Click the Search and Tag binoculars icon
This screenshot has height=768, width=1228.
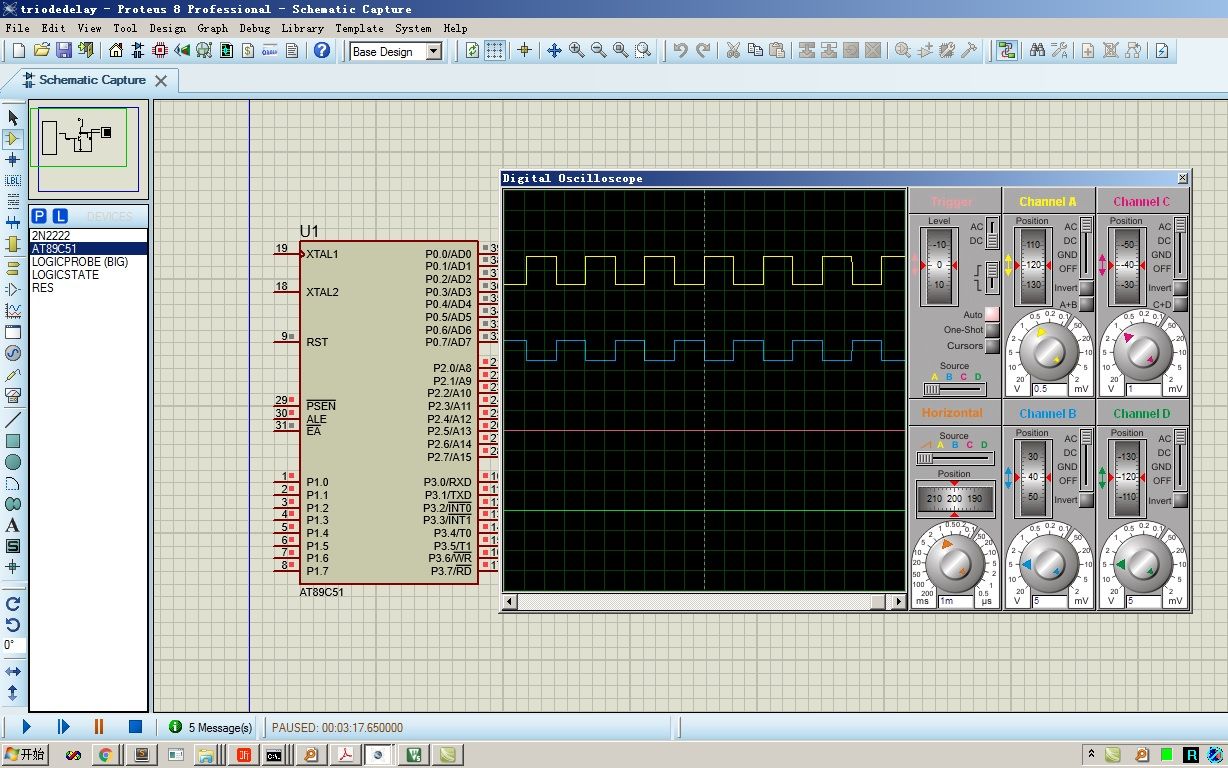point(1037,51)
